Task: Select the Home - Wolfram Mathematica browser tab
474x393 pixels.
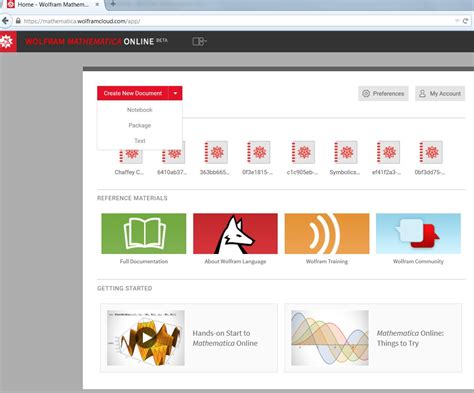Action: [x=53, y=5]
